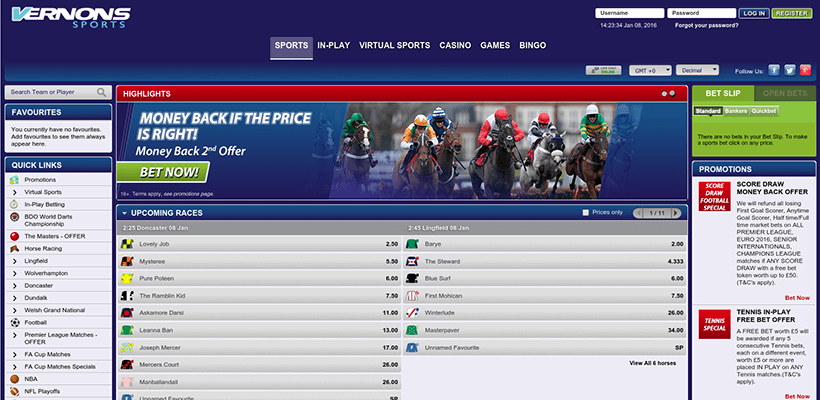Open the live chat online icon
This screenshot has width=820, height=400.
click(603, 70)
